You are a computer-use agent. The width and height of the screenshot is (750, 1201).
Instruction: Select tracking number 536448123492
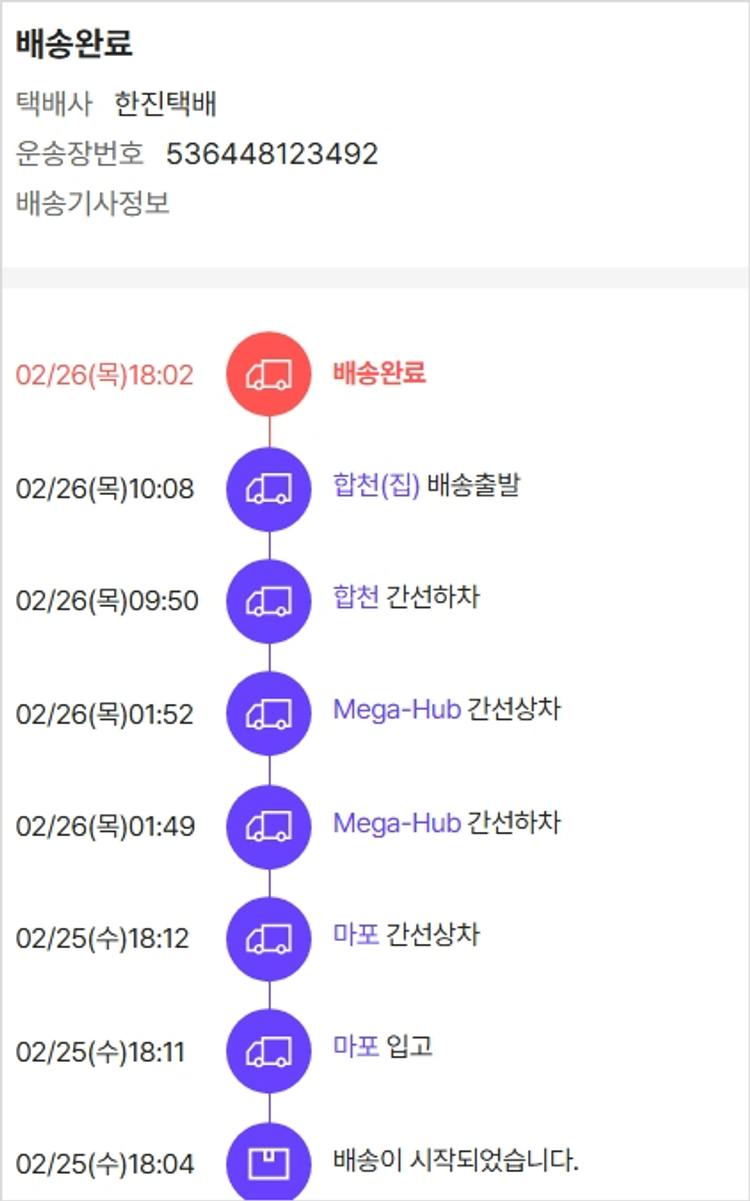[x=272, y=154]
